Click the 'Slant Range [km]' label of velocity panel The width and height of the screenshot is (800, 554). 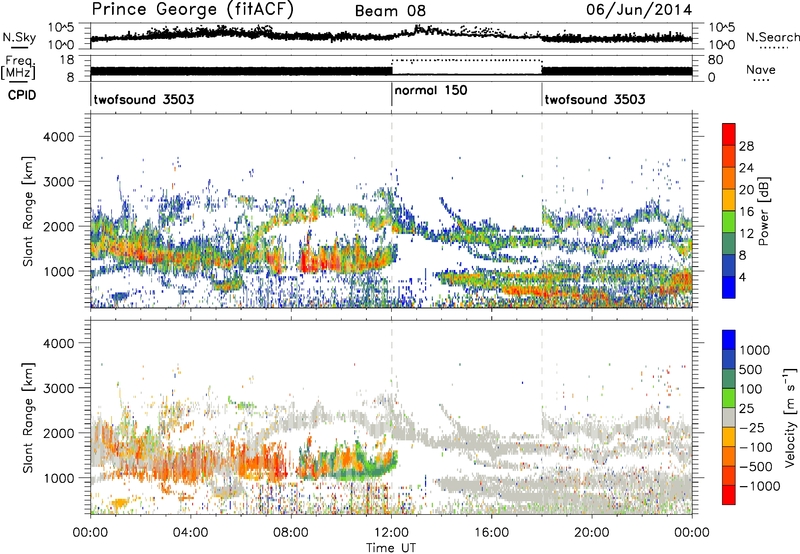(29, 418)
